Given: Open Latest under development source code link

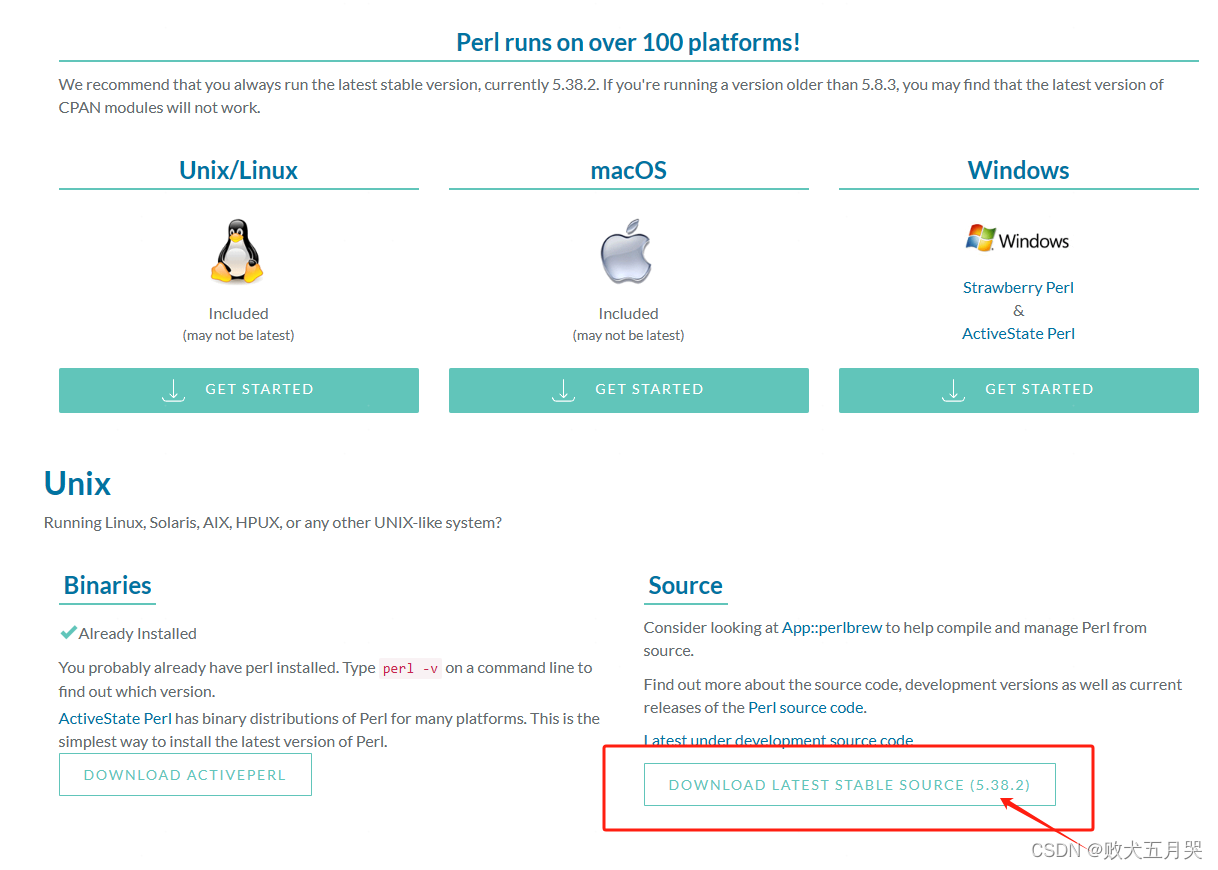Looking at the screenshot, I should coord(778,741).
